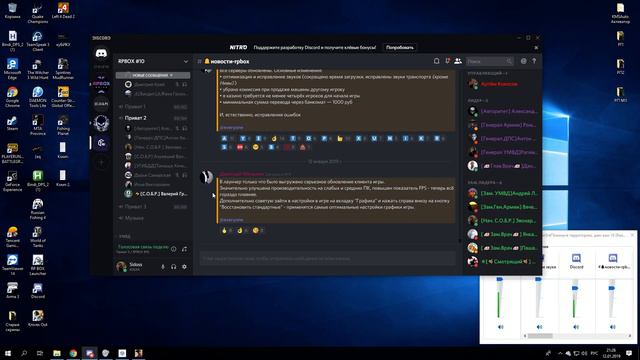Select user [С.О.Б.Р.] Валерий in voice list
640x360 pixels.
(157, 193)
